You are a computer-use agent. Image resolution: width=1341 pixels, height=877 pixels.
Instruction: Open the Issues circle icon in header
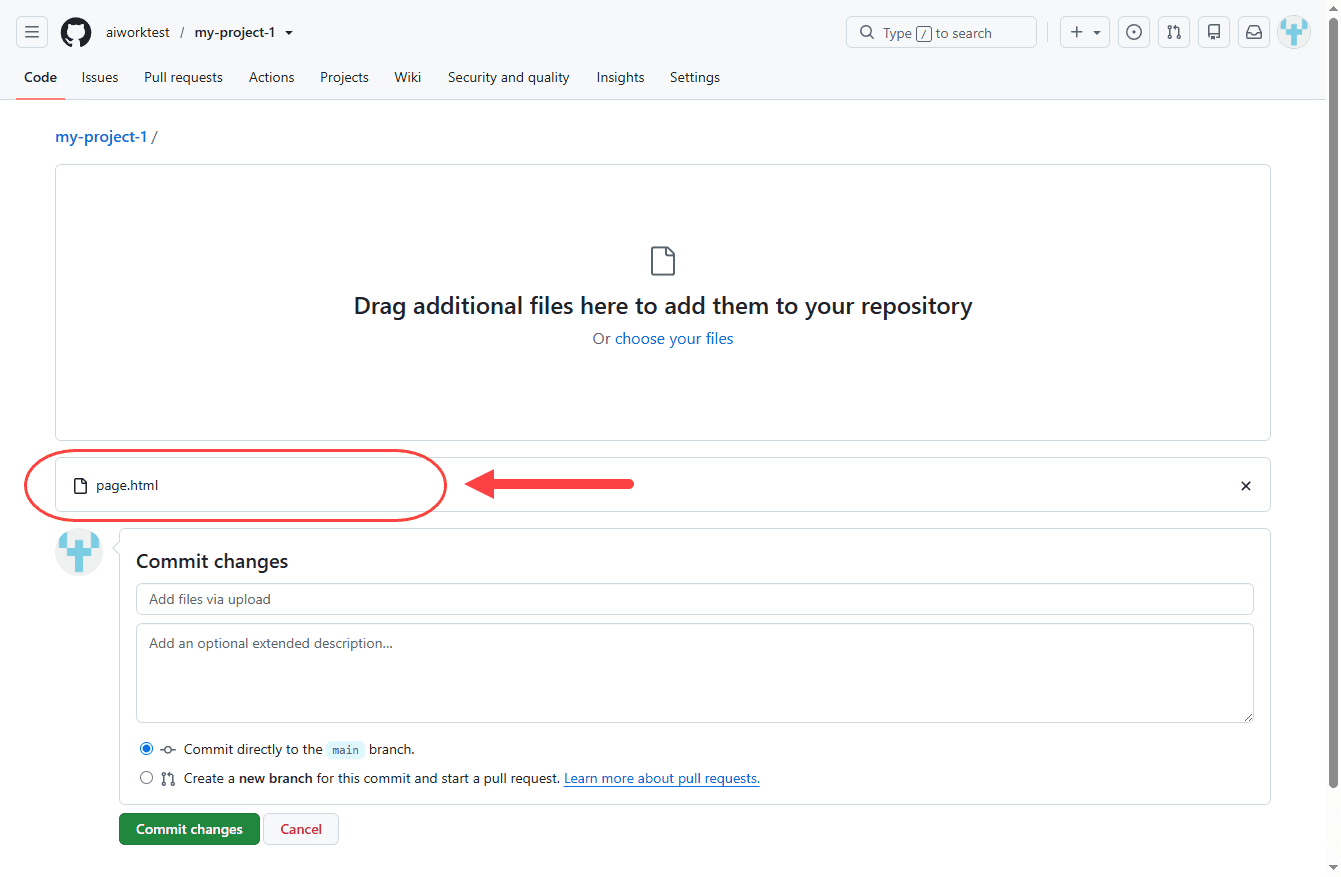(1134, 32)
